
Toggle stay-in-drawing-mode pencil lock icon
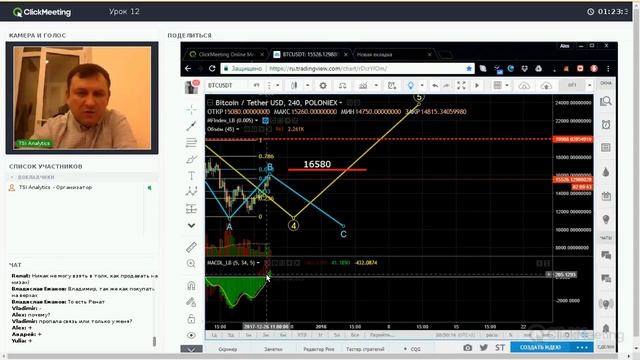coord(191,302)
